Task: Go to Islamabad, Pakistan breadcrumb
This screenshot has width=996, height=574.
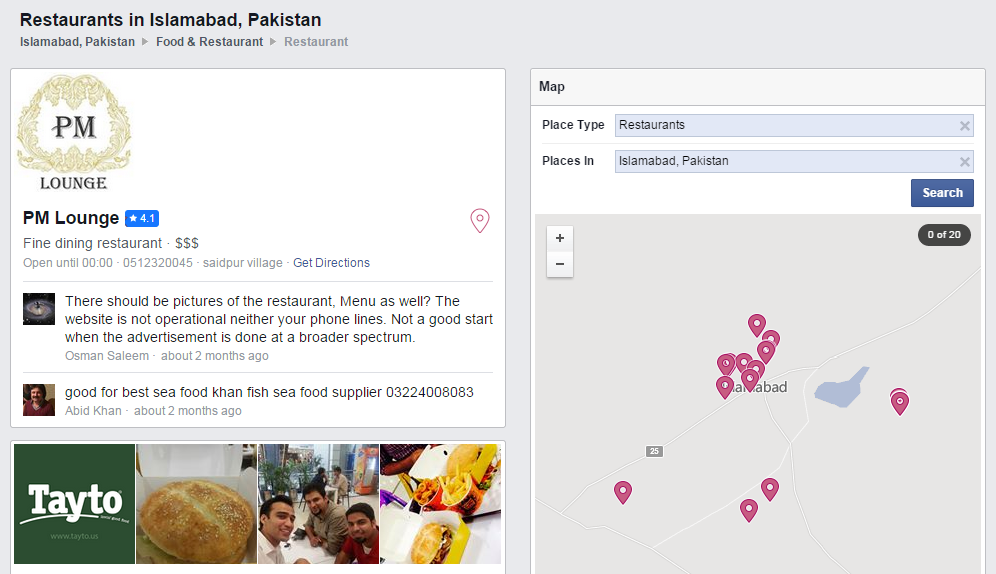Action: [x=77, y=42]
